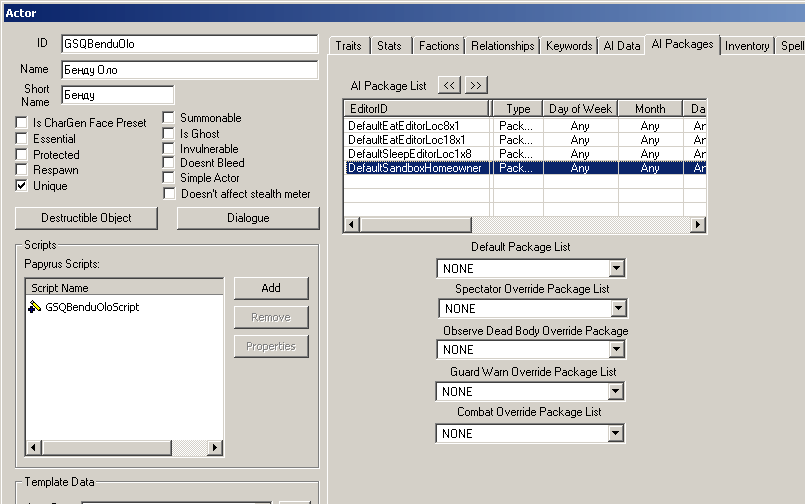Click the Type column header
The height and width of the screenshot is (504, 805).
click(x=518, y=109)
